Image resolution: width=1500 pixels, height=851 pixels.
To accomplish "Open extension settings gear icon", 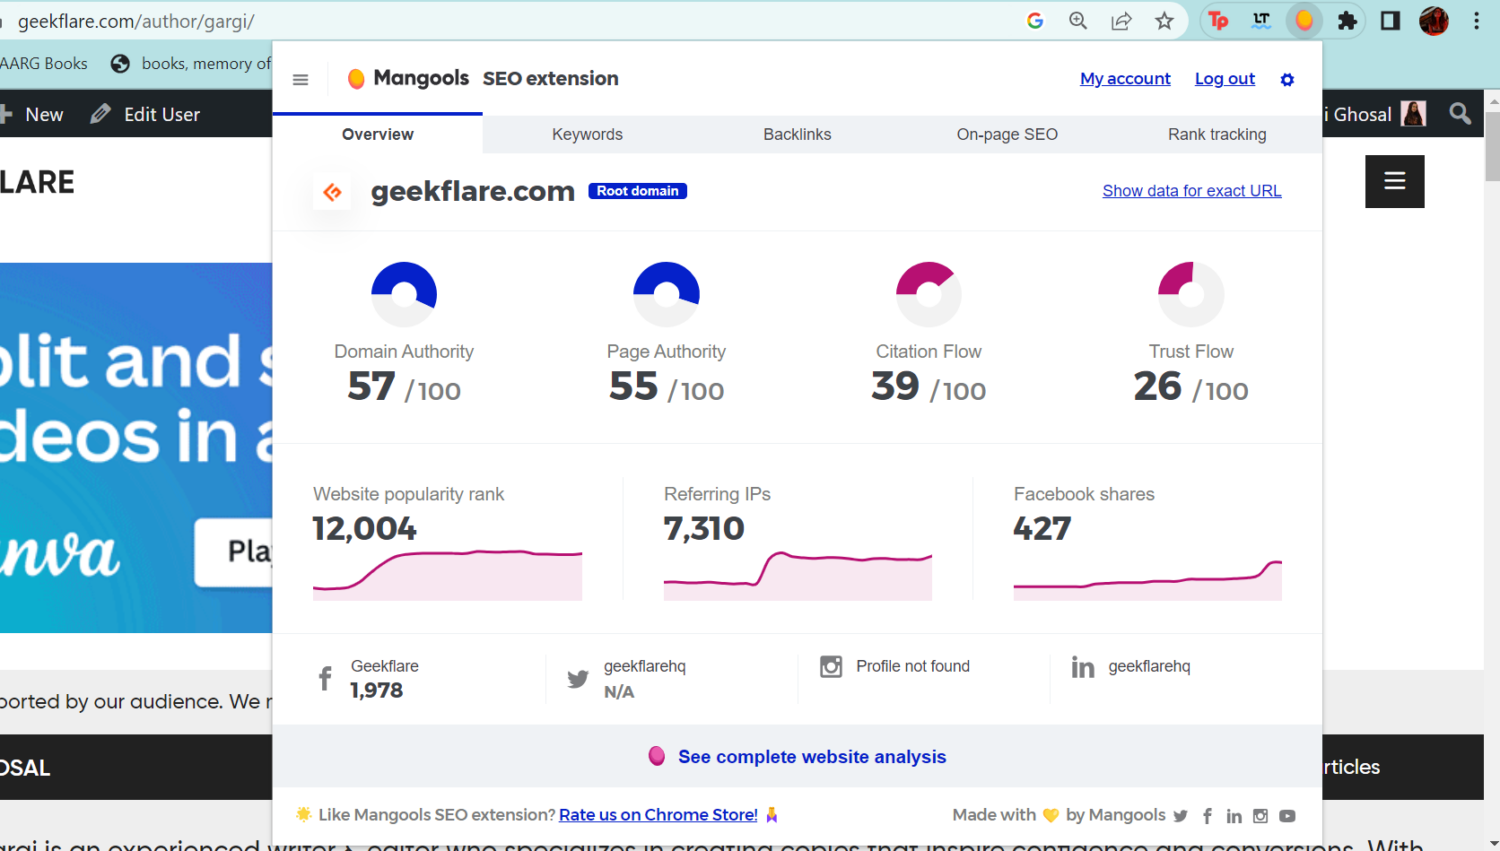I will pyautogui.click(x=1287, y=79).
